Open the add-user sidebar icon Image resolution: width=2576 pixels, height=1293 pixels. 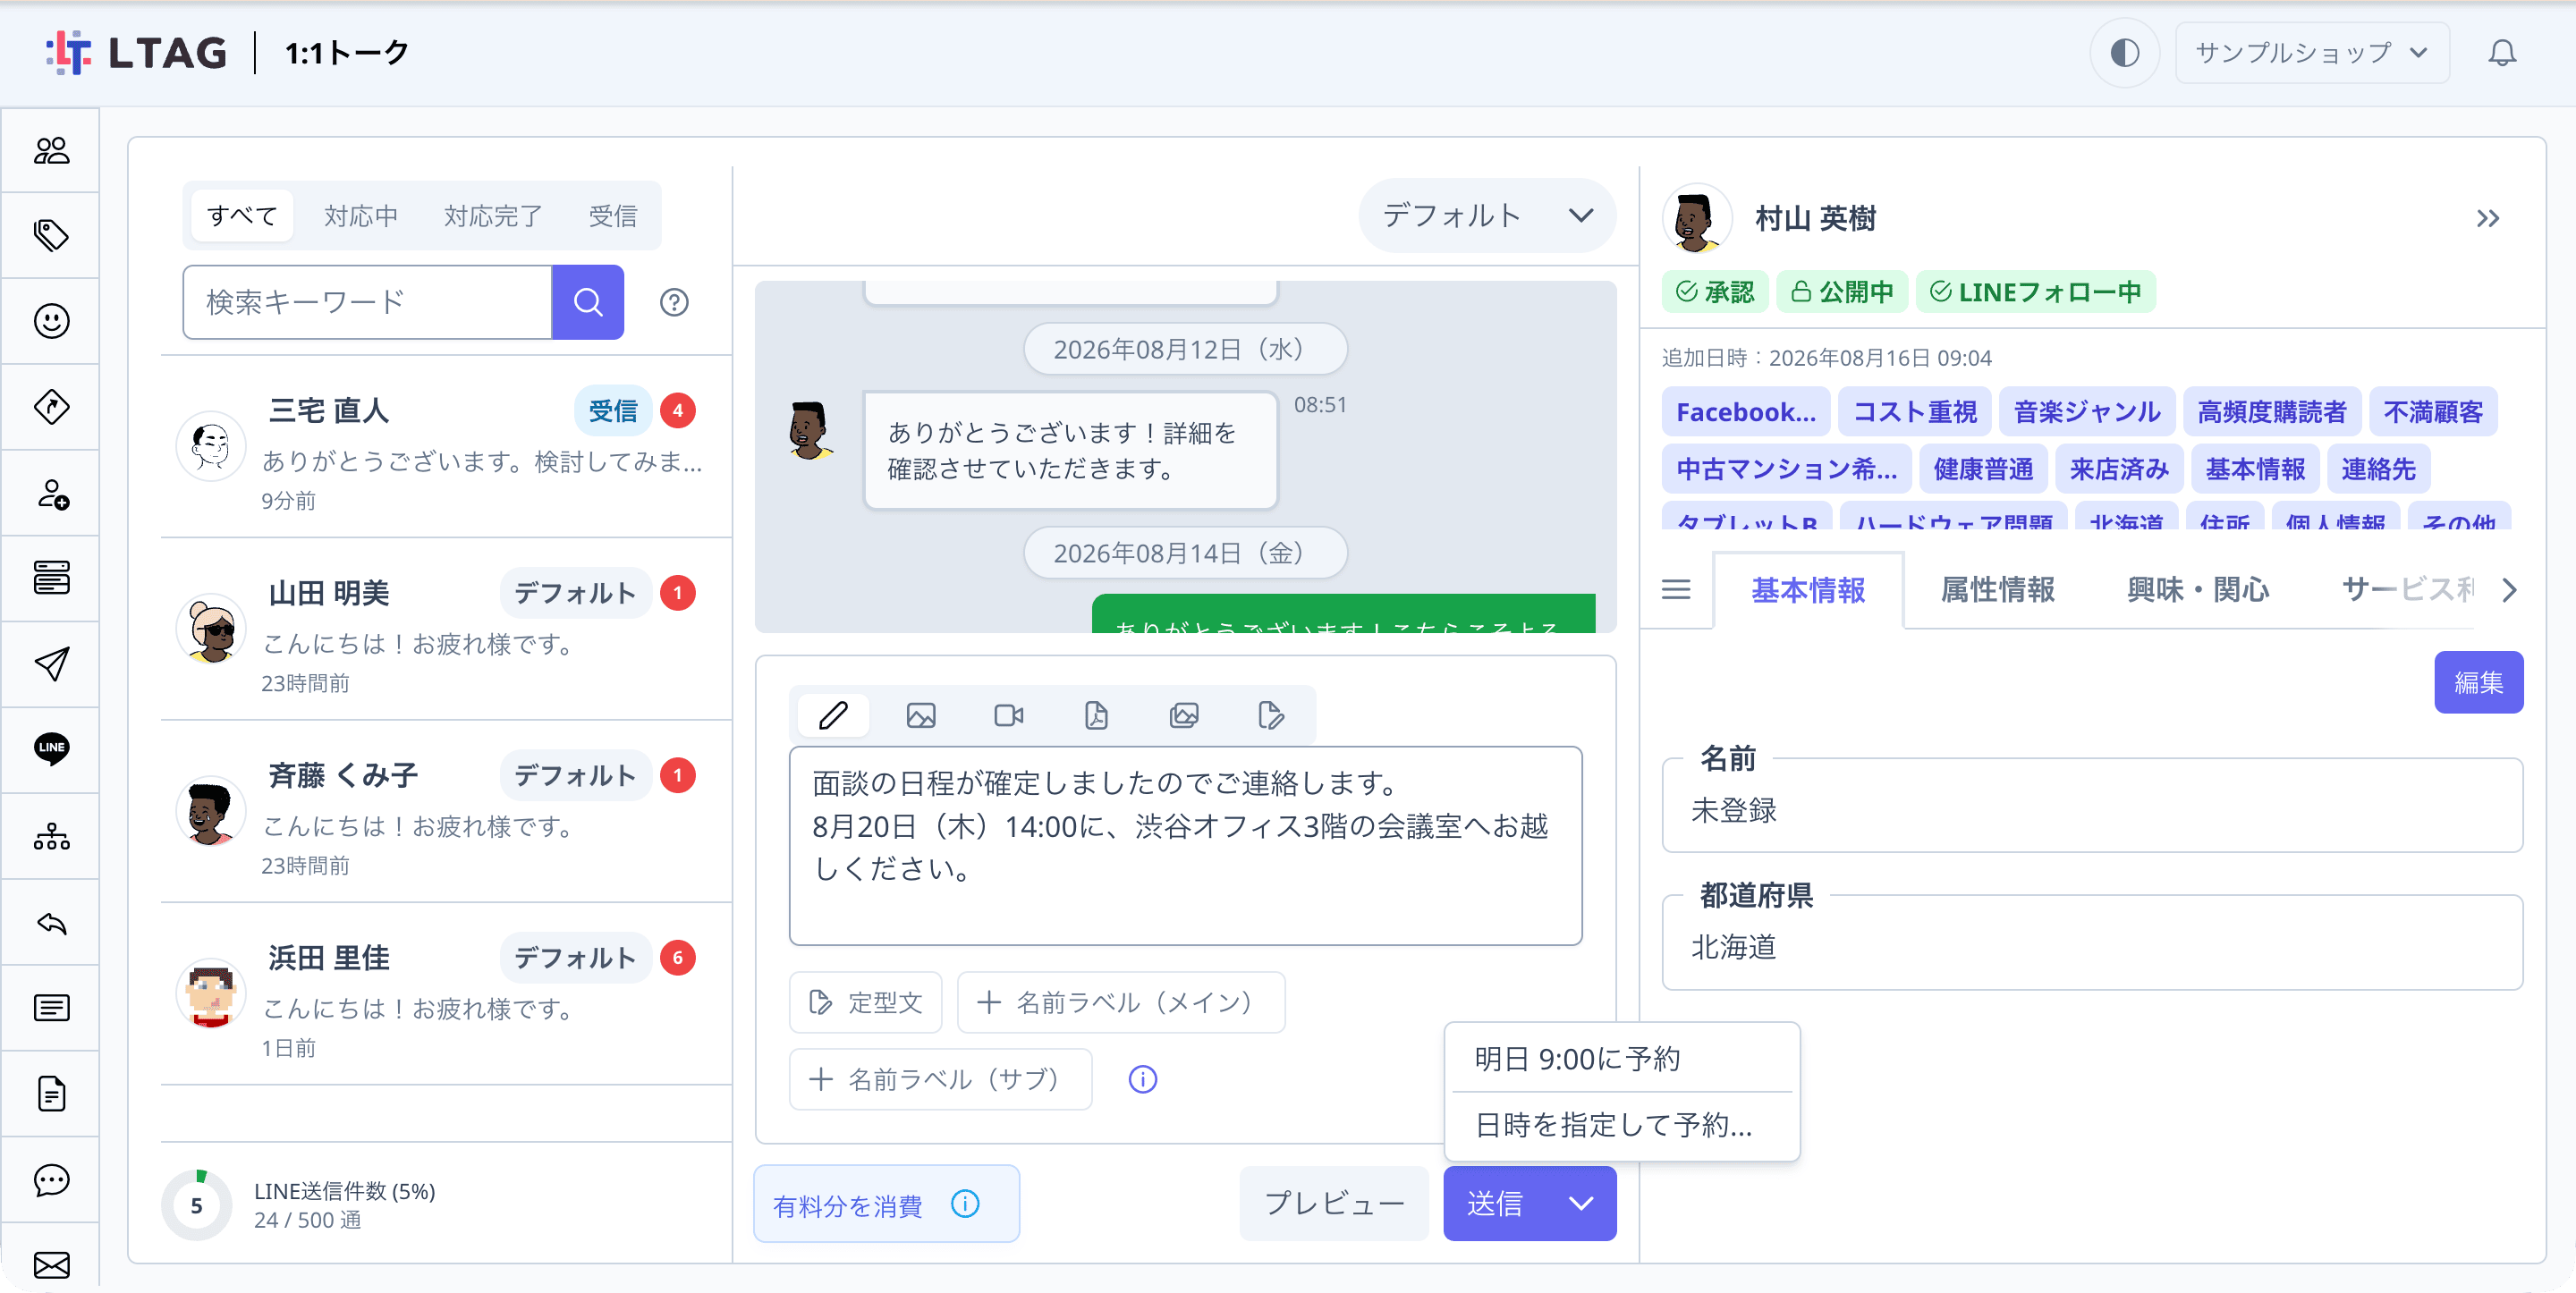pyautogui.click(x=51, y=493)
